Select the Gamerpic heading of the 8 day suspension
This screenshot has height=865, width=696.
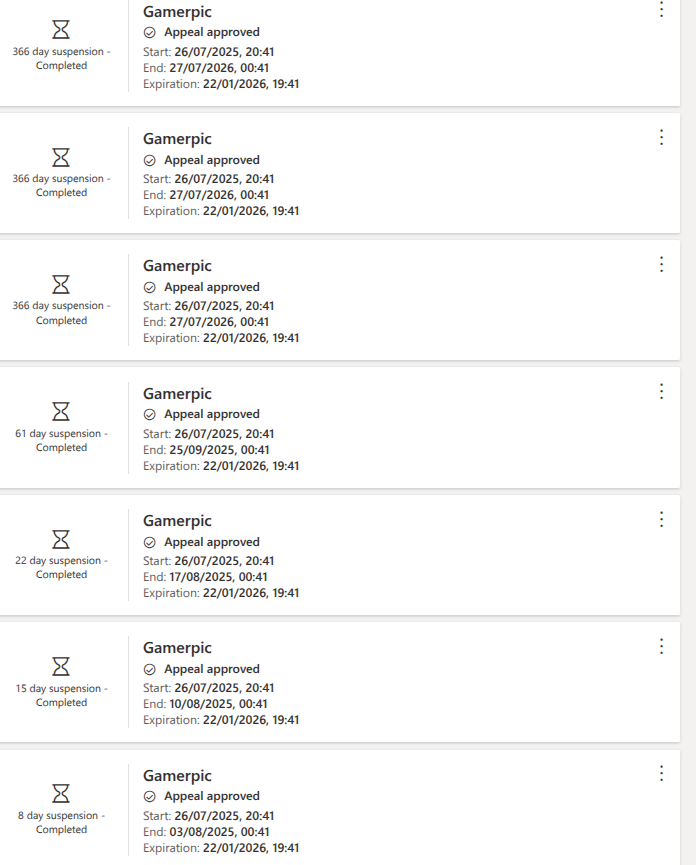pos(177,776)
